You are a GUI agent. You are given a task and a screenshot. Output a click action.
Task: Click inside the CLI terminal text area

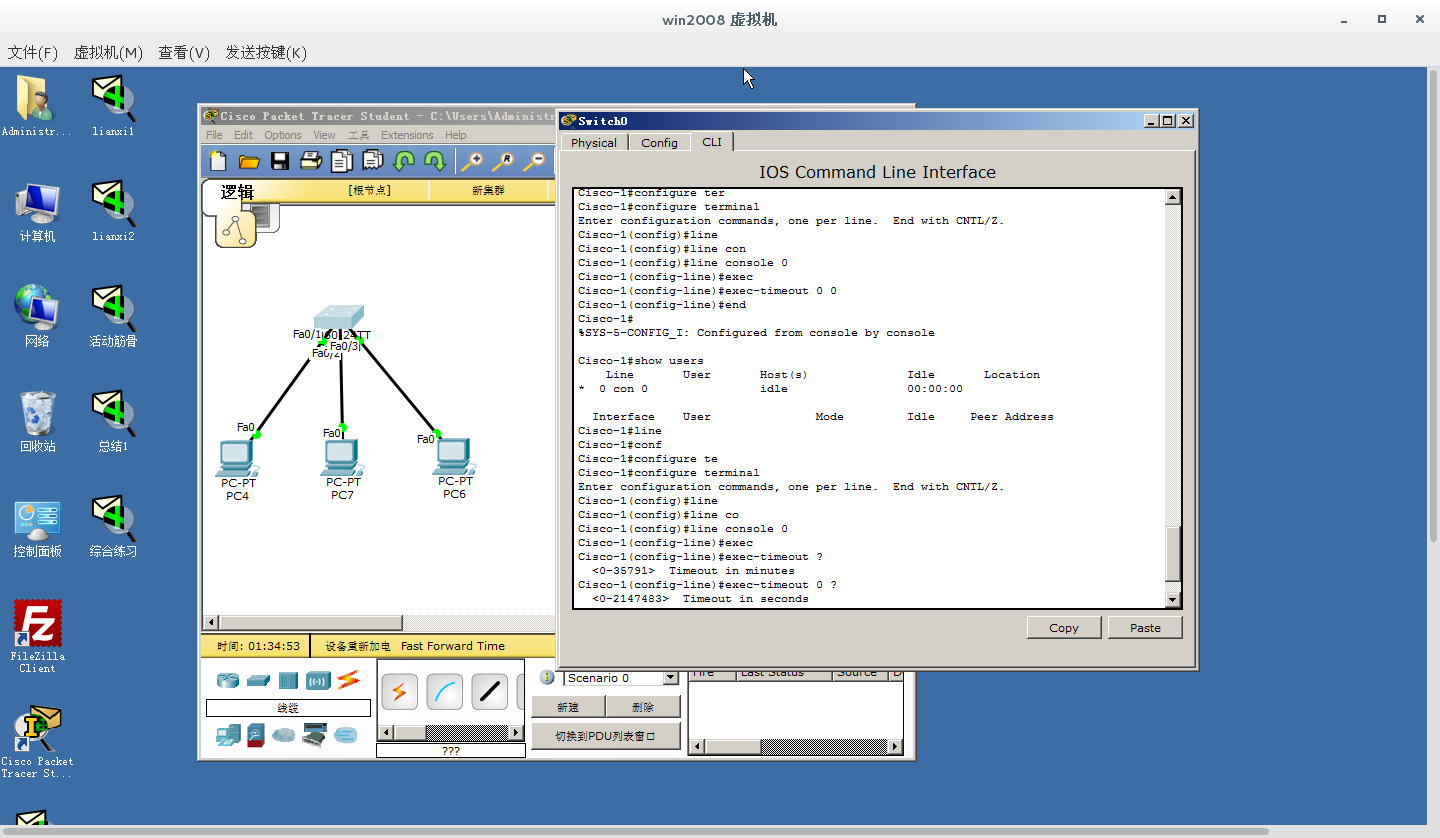pyautogui.click(x=870, y=397)
